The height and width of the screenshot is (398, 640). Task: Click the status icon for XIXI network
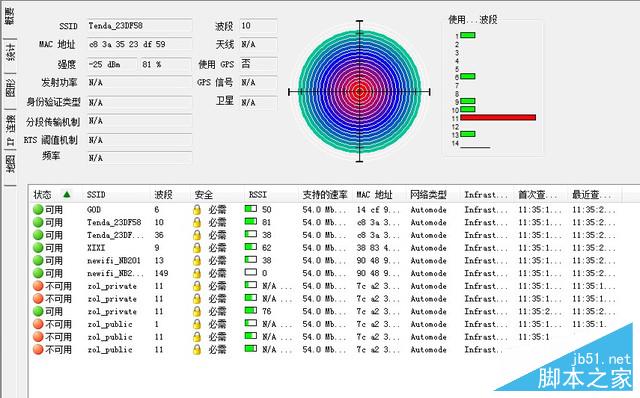point(38,248)
